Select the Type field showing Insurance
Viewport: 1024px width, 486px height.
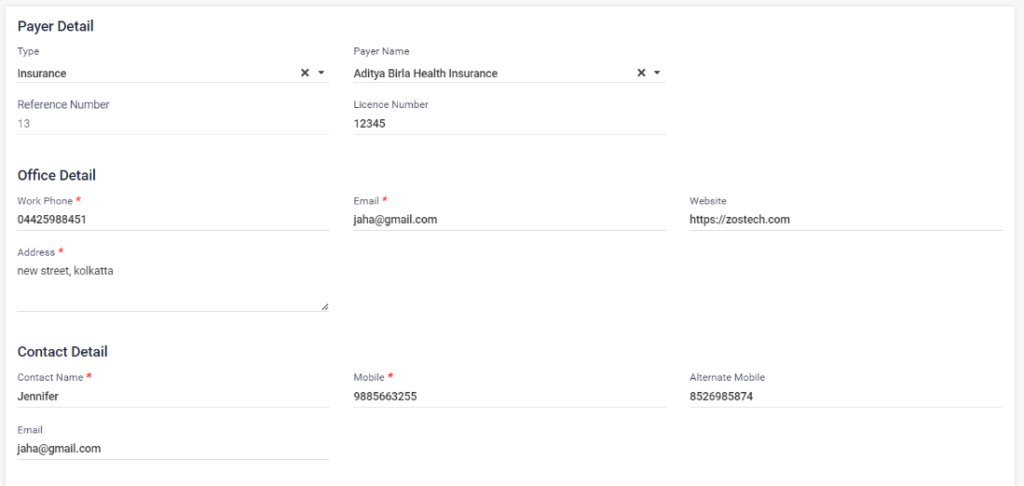tap(150, 73)
